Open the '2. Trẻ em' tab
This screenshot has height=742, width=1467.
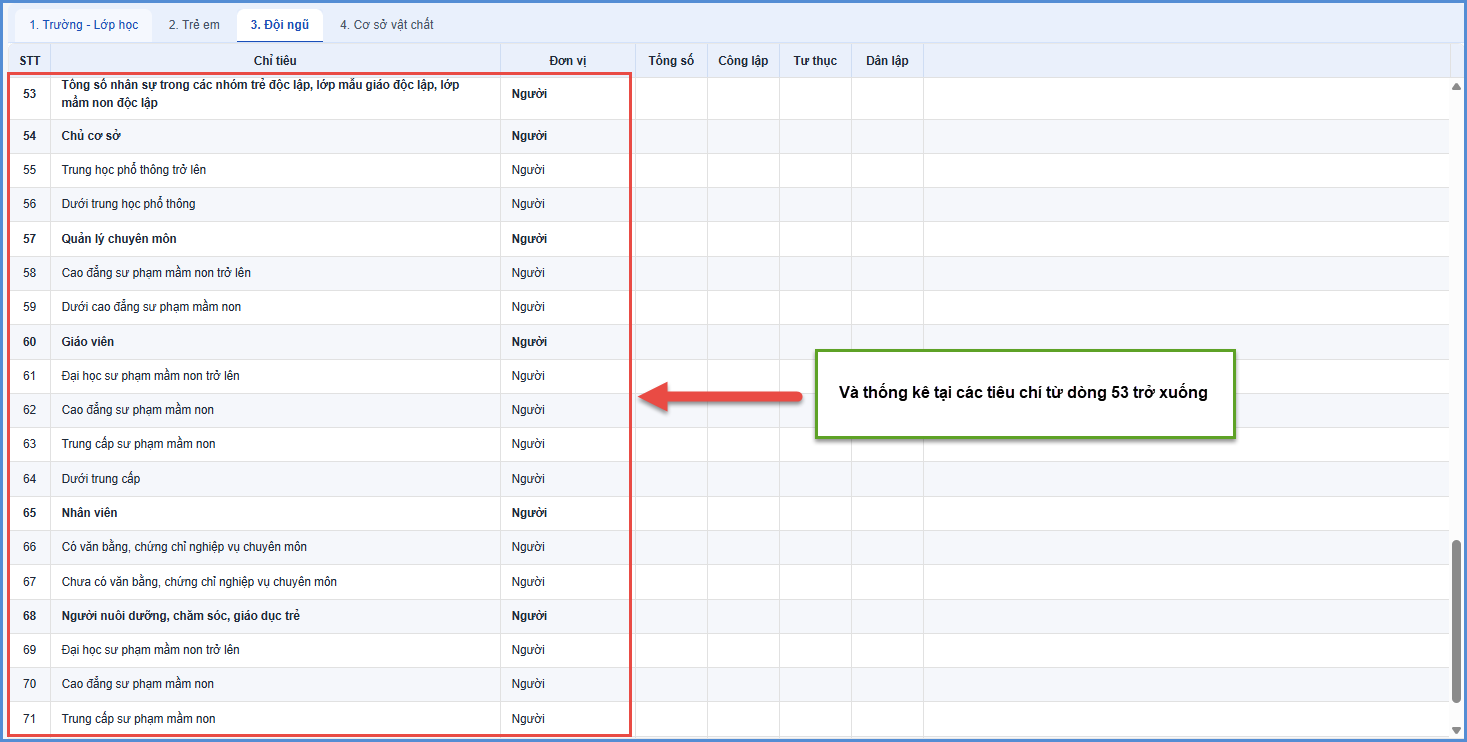pyautogui.click(x=194, y=25)
